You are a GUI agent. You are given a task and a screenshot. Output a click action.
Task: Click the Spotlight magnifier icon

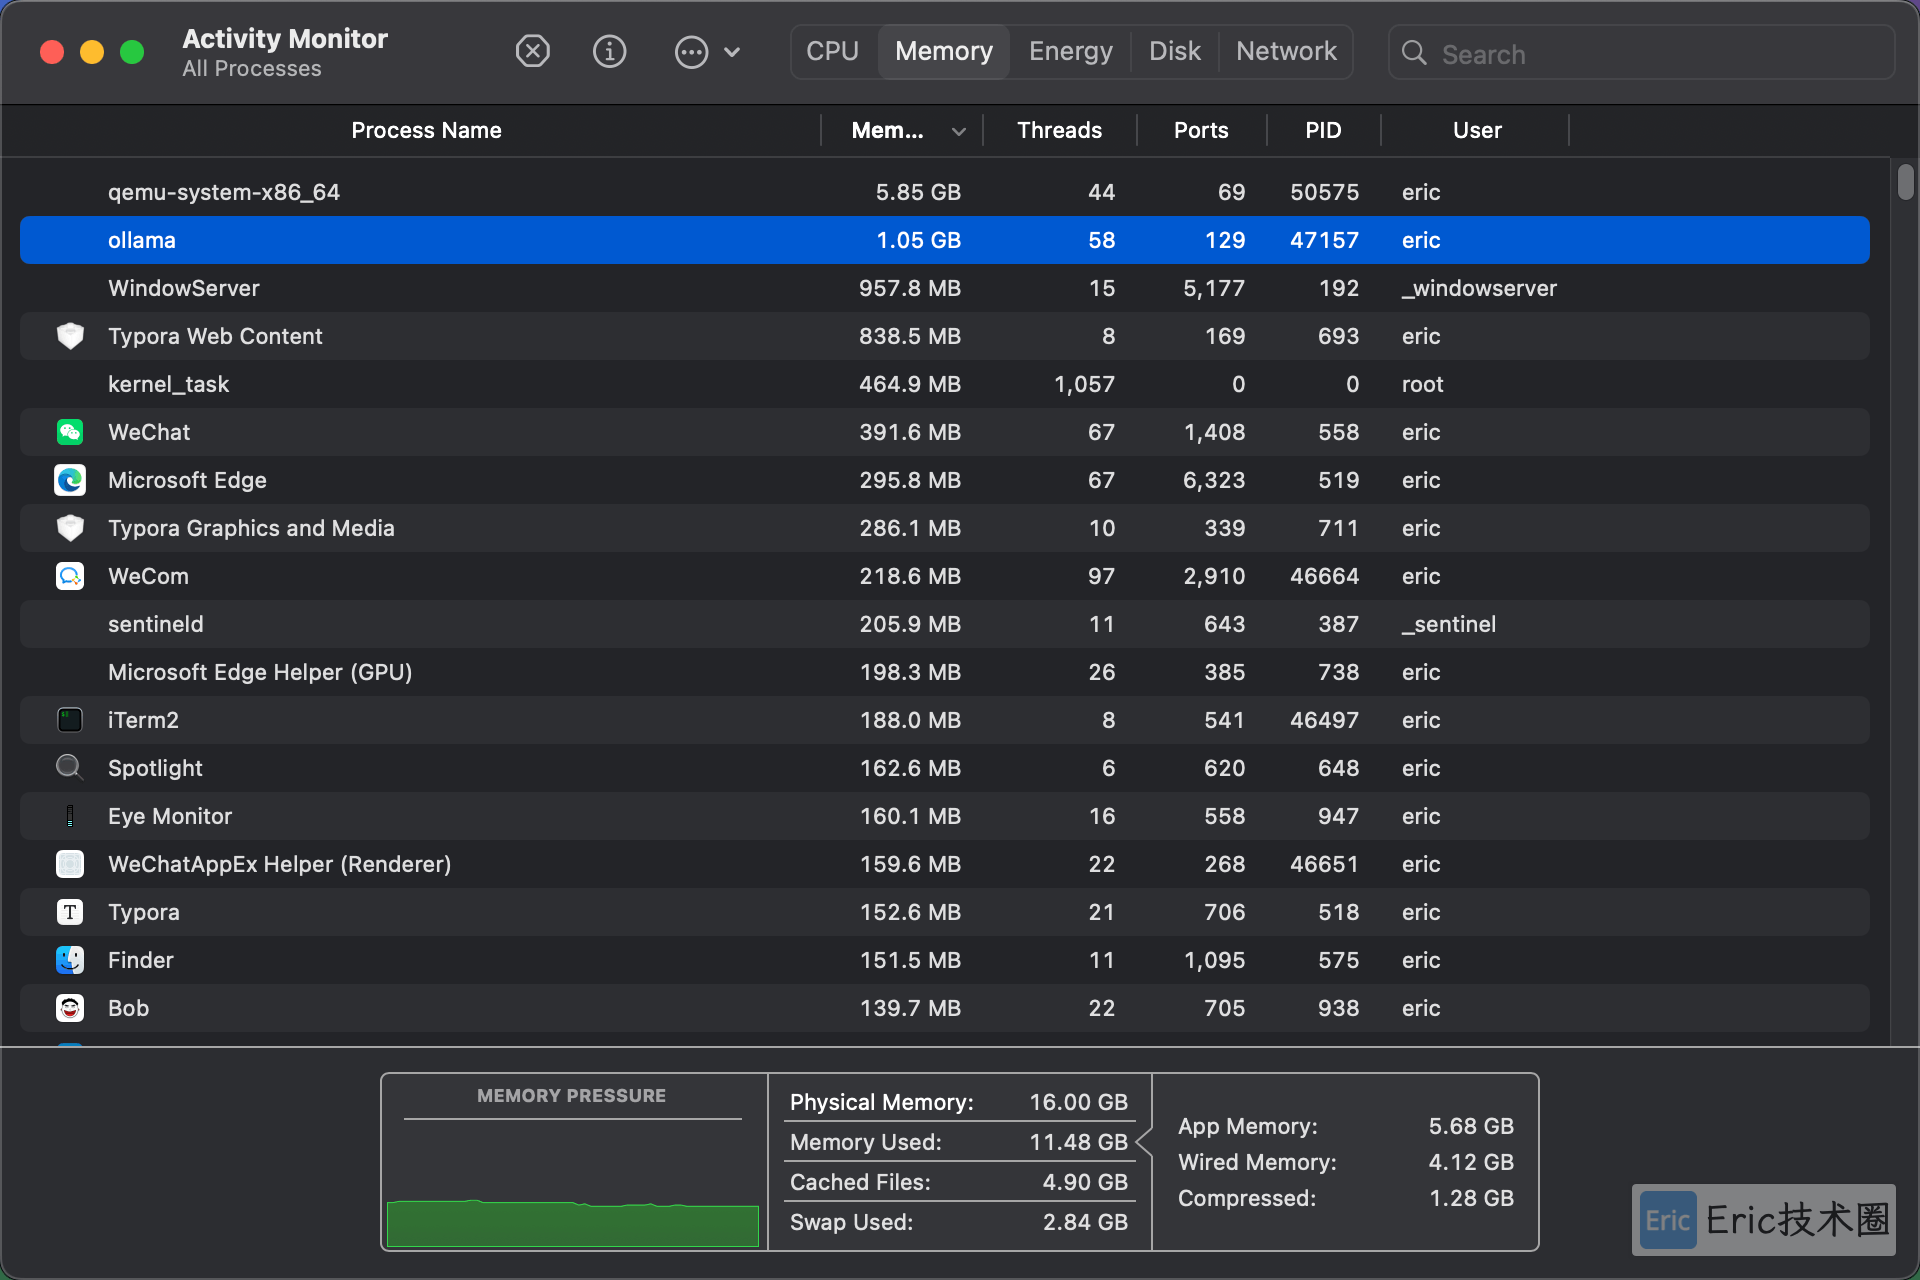[x=70, y=768]
